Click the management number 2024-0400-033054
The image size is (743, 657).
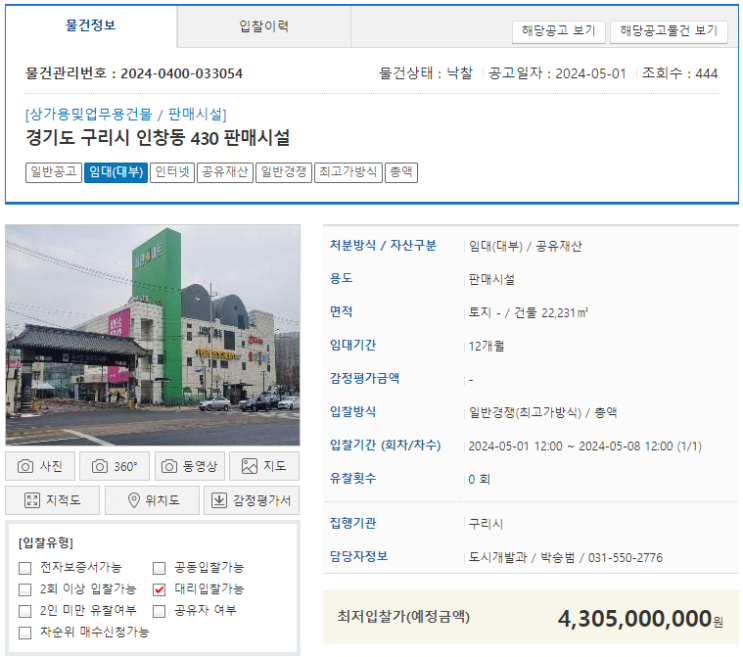tap(181, 73)
